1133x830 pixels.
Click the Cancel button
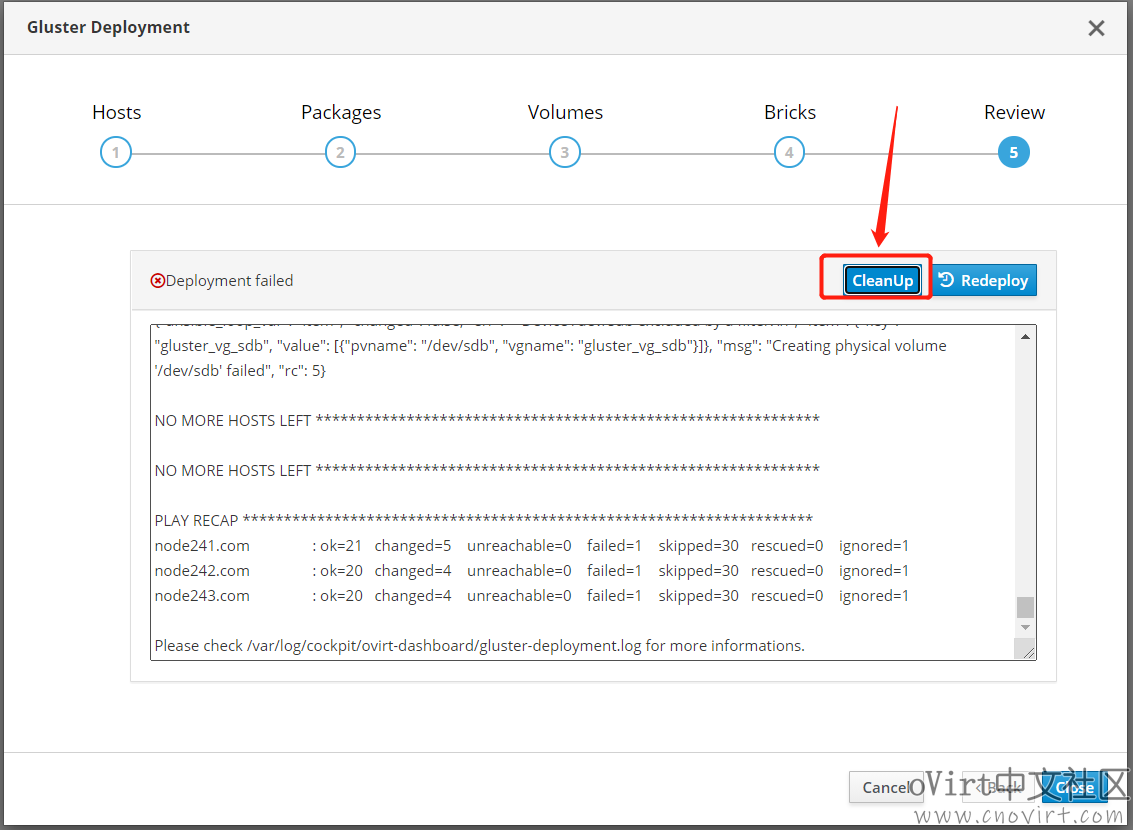[887, 787]
